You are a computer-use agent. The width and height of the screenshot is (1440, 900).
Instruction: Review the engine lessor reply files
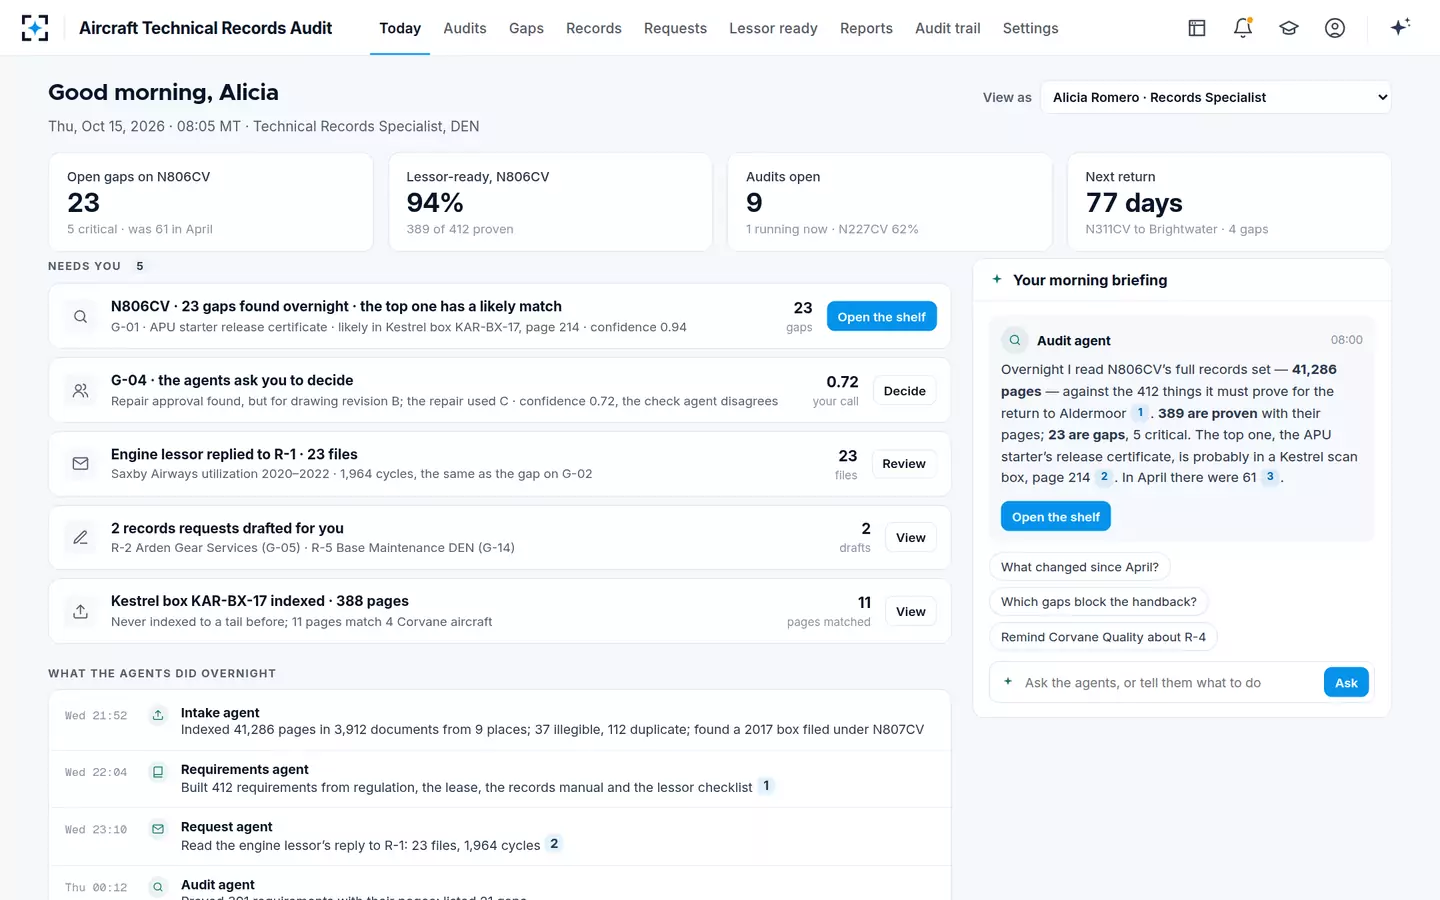pyautogui.click(x=904, y=464)
